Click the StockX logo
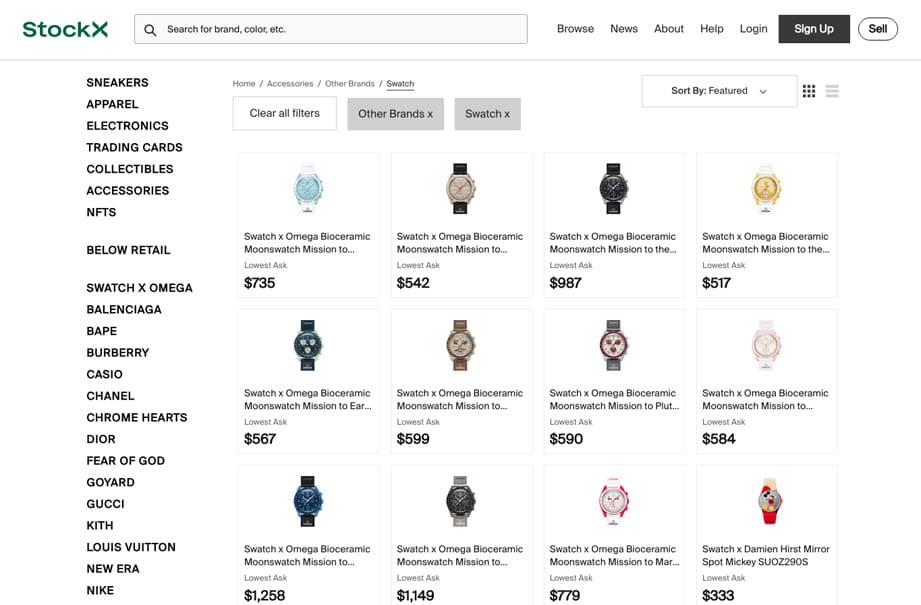921x605 pixels. click(65, 29)
